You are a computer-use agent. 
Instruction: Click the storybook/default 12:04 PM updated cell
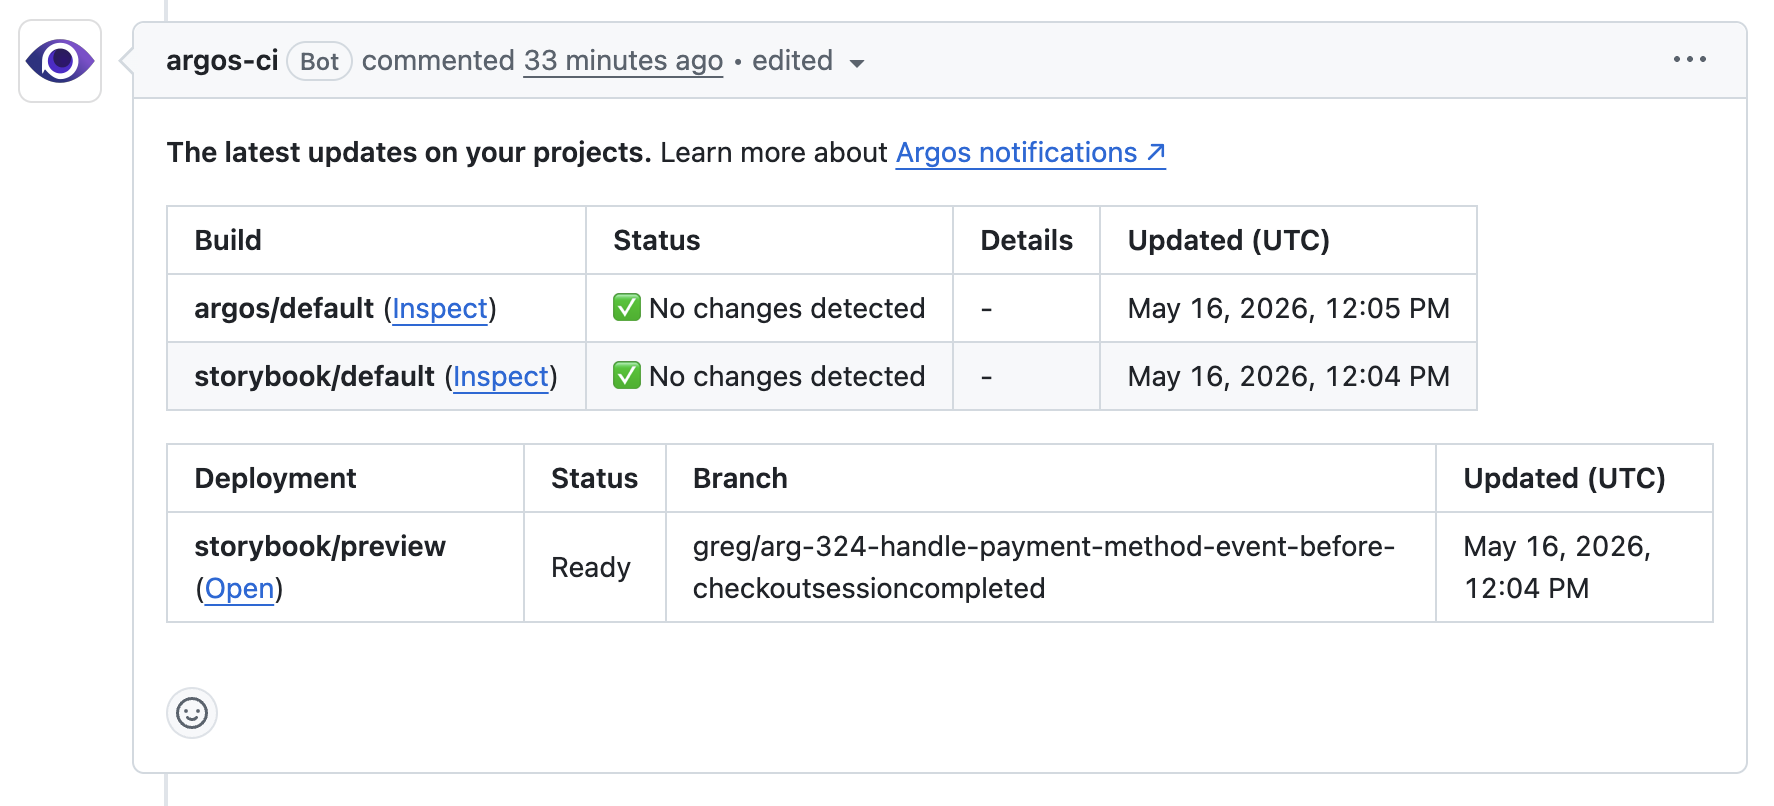click(1288, 377)
